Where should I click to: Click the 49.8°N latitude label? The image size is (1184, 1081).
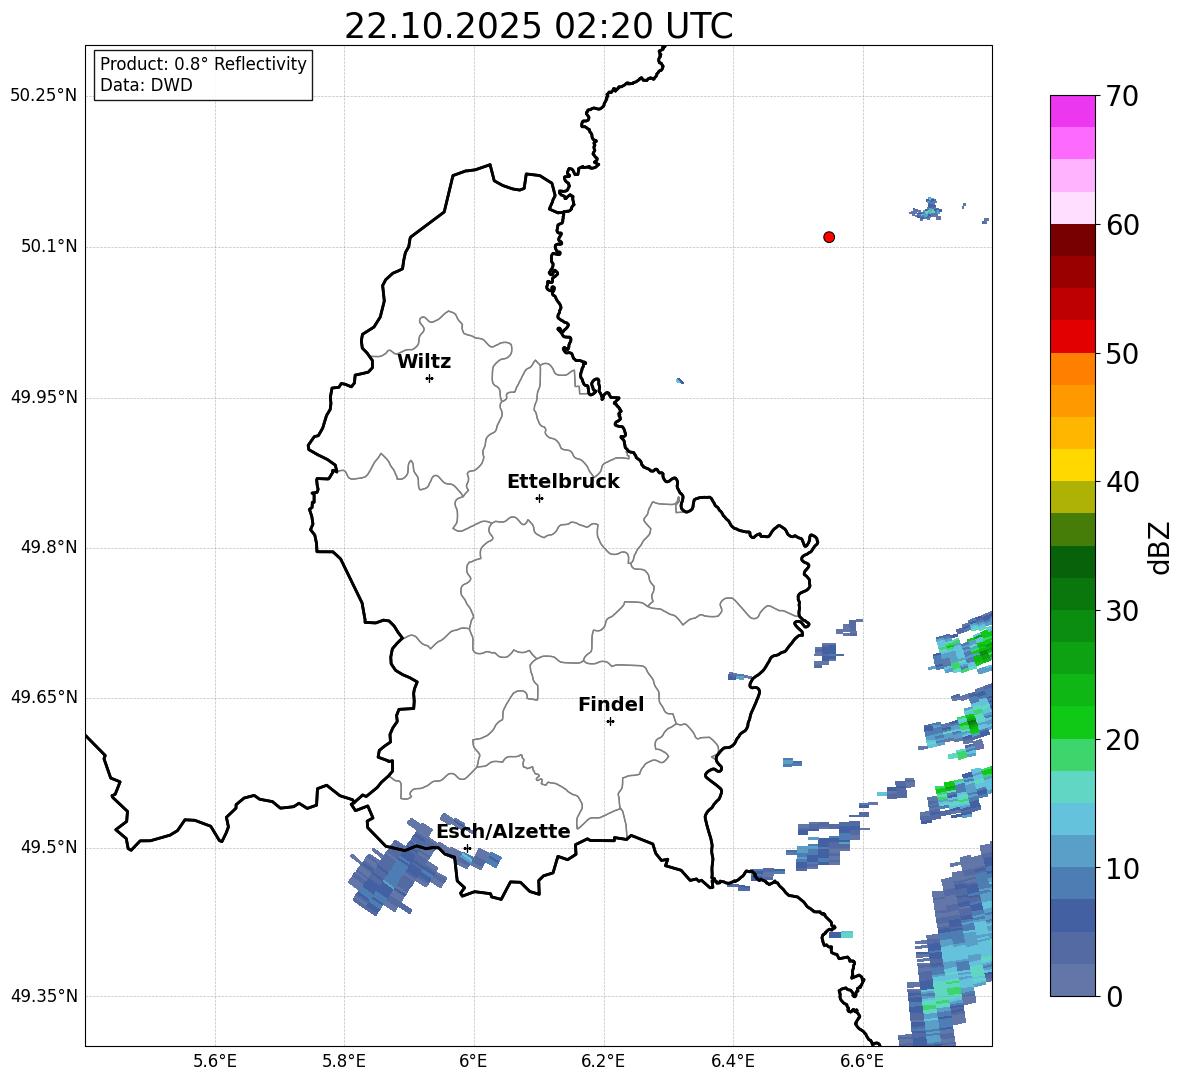49,547
